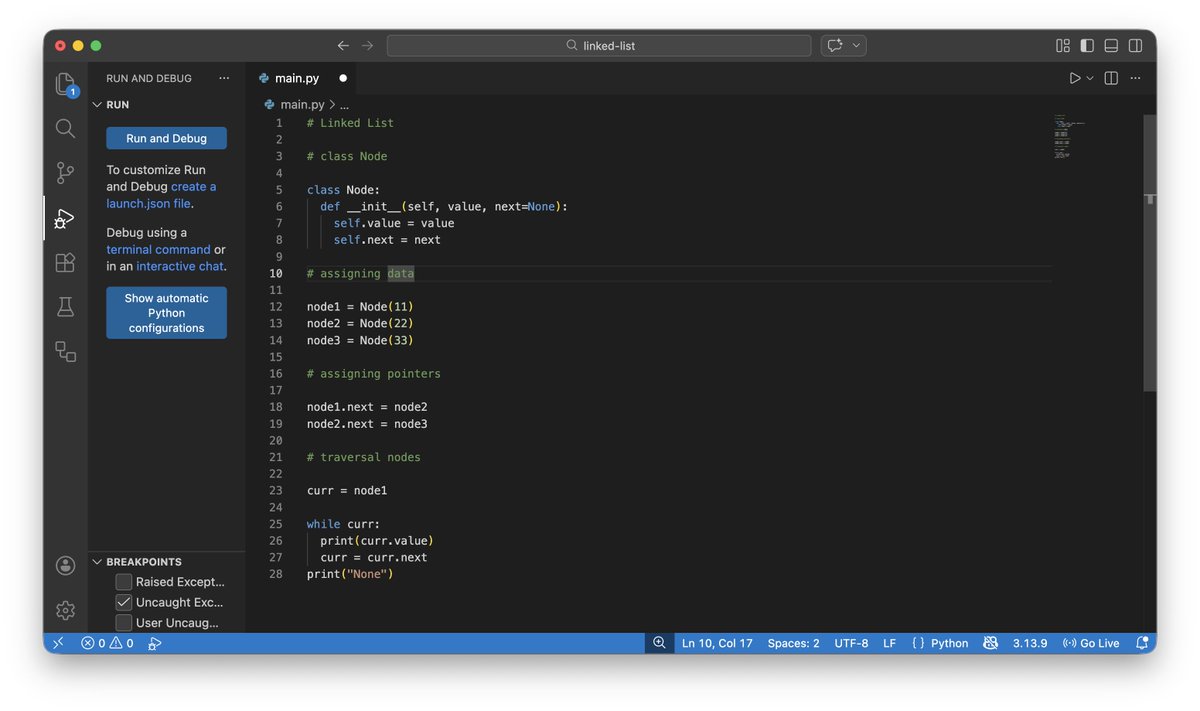Screen dimensions: 1200x711
Task: Open the Search view icon
Action: pyautogui.click(x=65, y=128)
